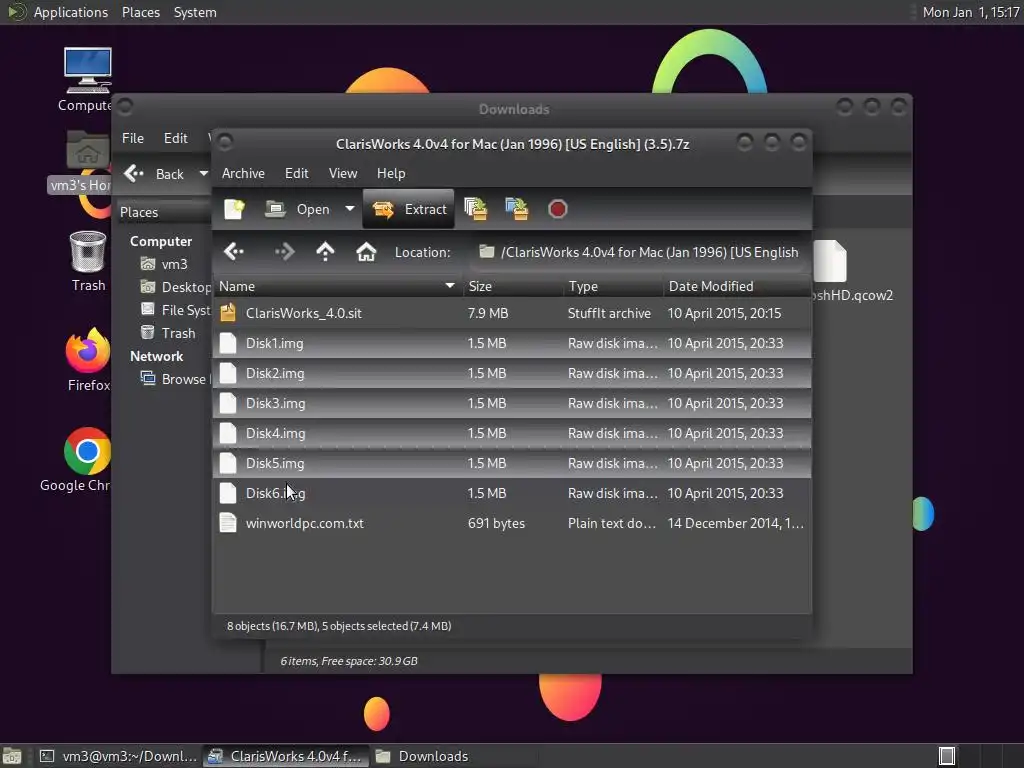Click the Add folder to archive icon

point(517,209)
